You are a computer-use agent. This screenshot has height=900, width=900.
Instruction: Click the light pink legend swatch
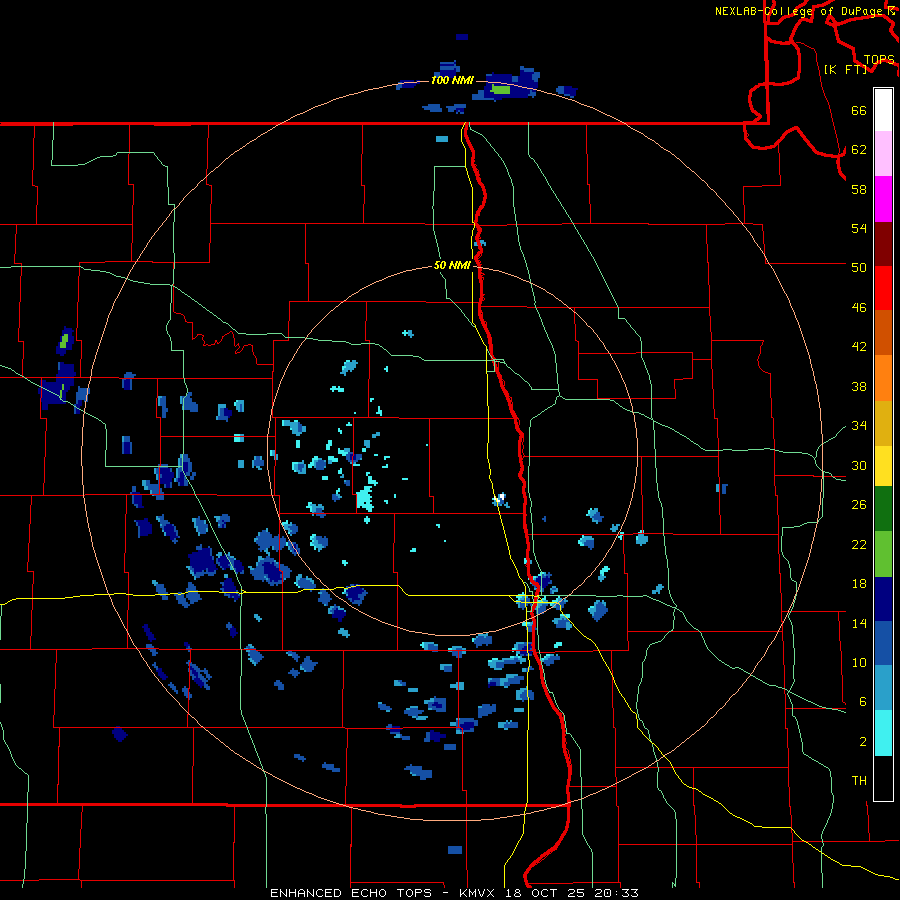[883, 154]
